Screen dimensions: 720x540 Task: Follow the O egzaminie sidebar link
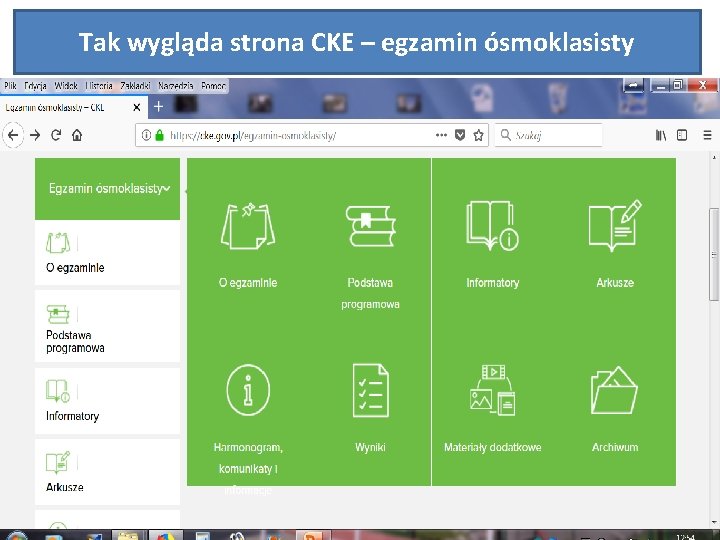point(75,267)
